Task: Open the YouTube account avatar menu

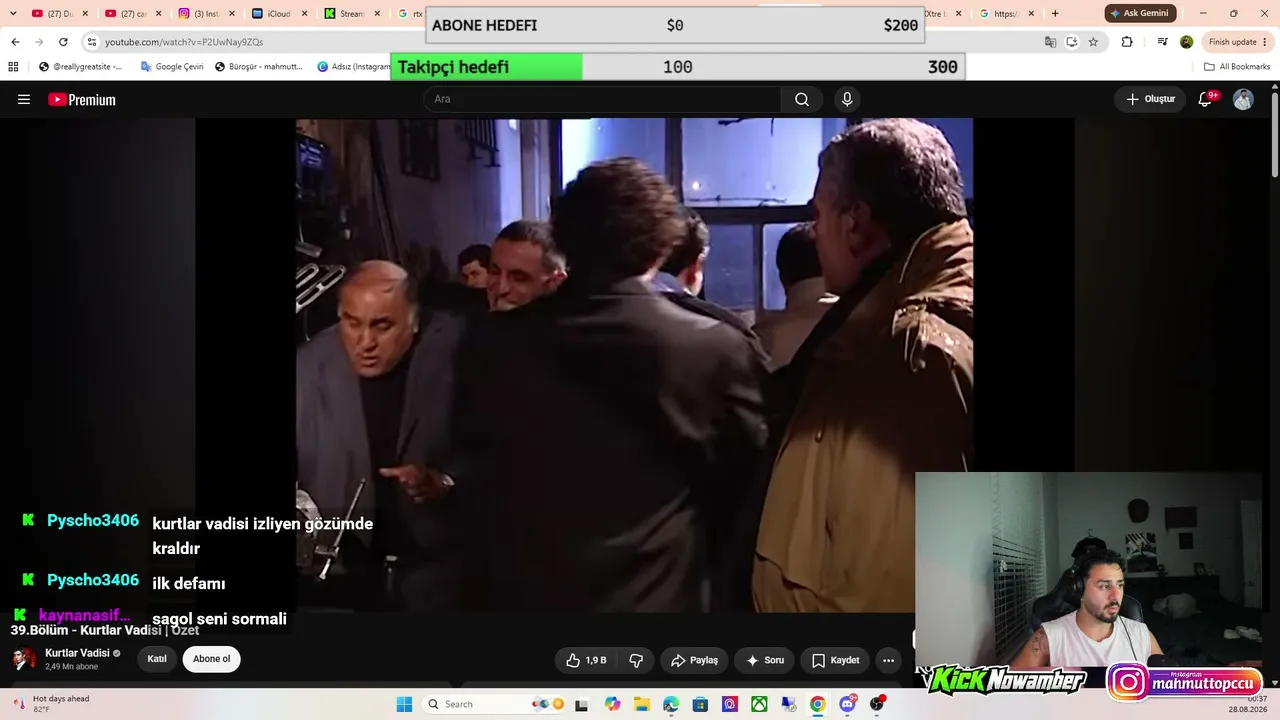Action: (x=1243, y=99)
